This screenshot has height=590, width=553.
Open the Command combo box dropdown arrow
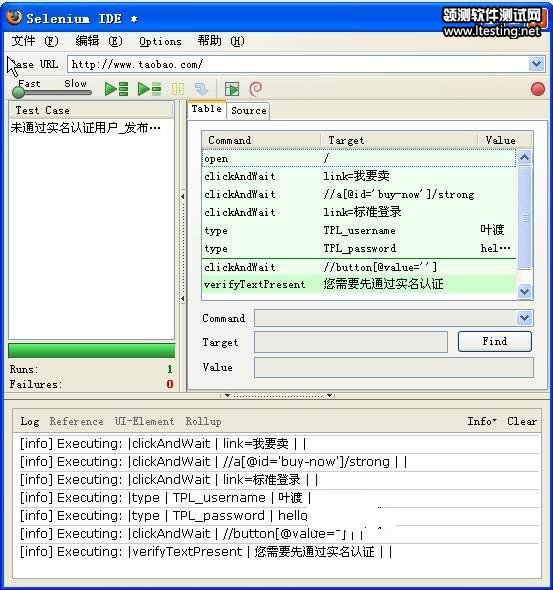coord(525,318)
